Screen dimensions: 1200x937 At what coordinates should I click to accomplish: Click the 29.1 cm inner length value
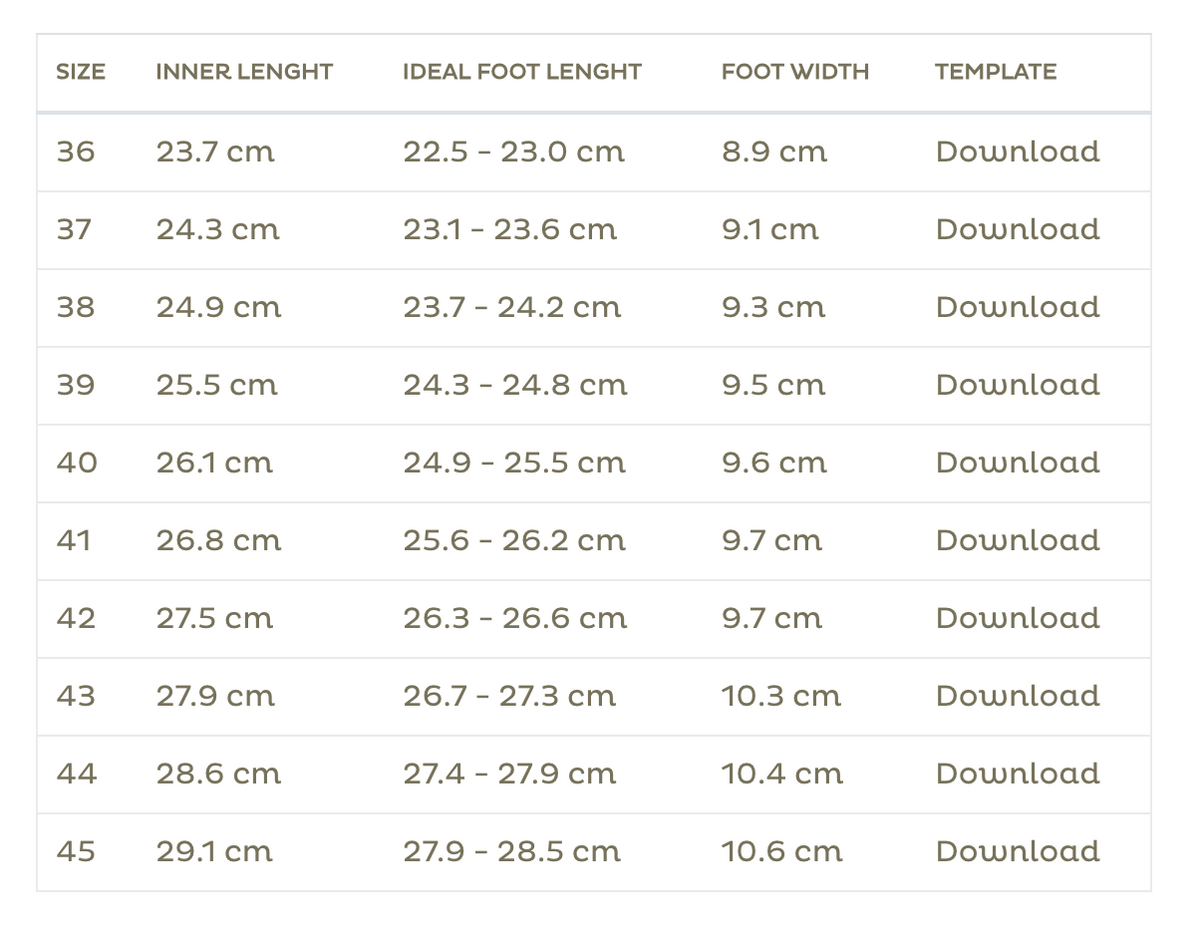214,852
